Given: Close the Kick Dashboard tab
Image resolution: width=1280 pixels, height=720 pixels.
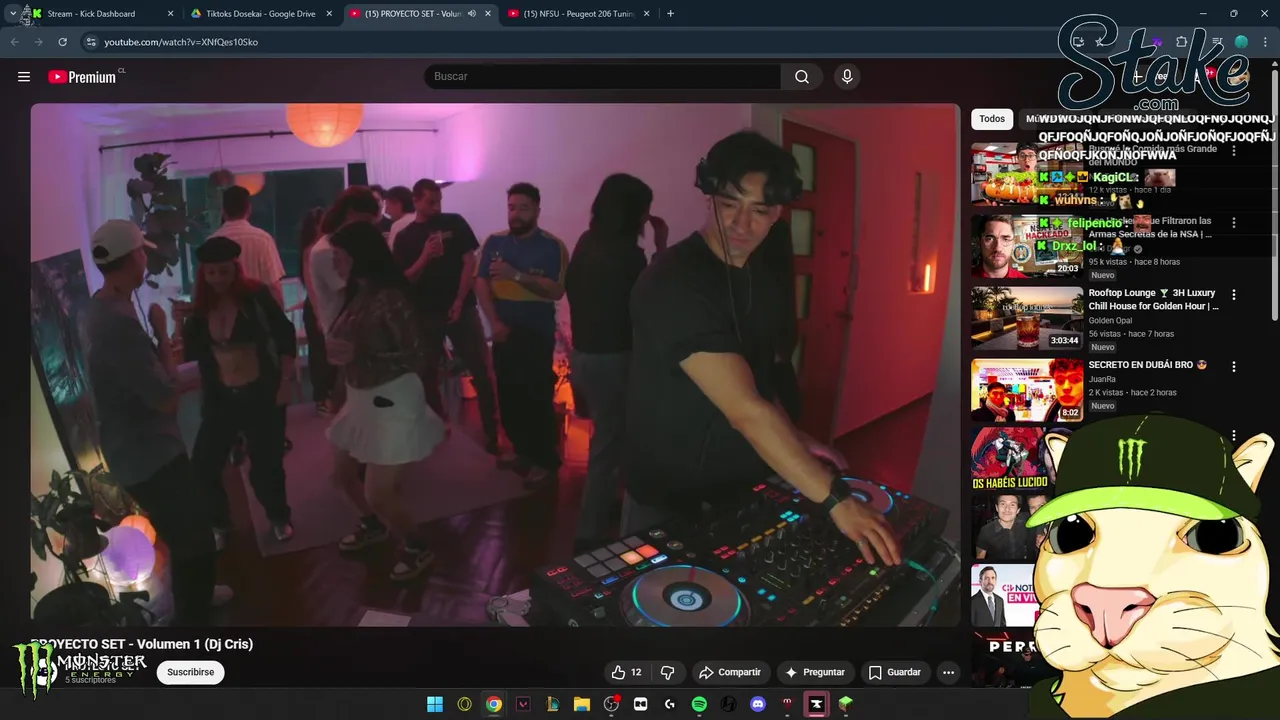Looking at the screenshot, I should point(170,14).
